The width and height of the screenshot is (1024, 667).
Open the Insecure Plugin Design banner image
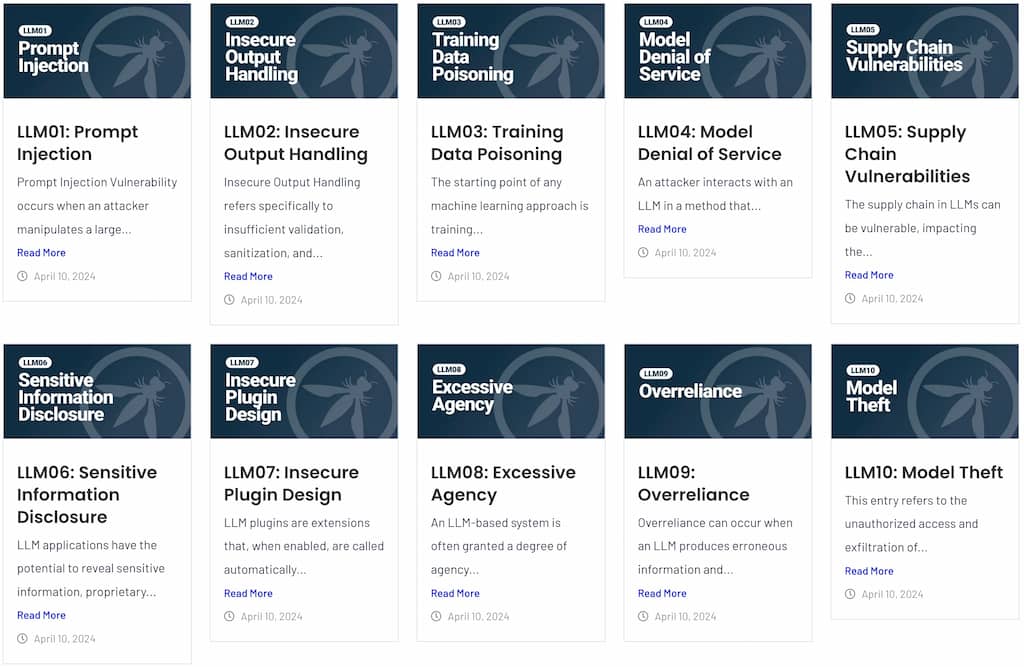pos(304,390)
